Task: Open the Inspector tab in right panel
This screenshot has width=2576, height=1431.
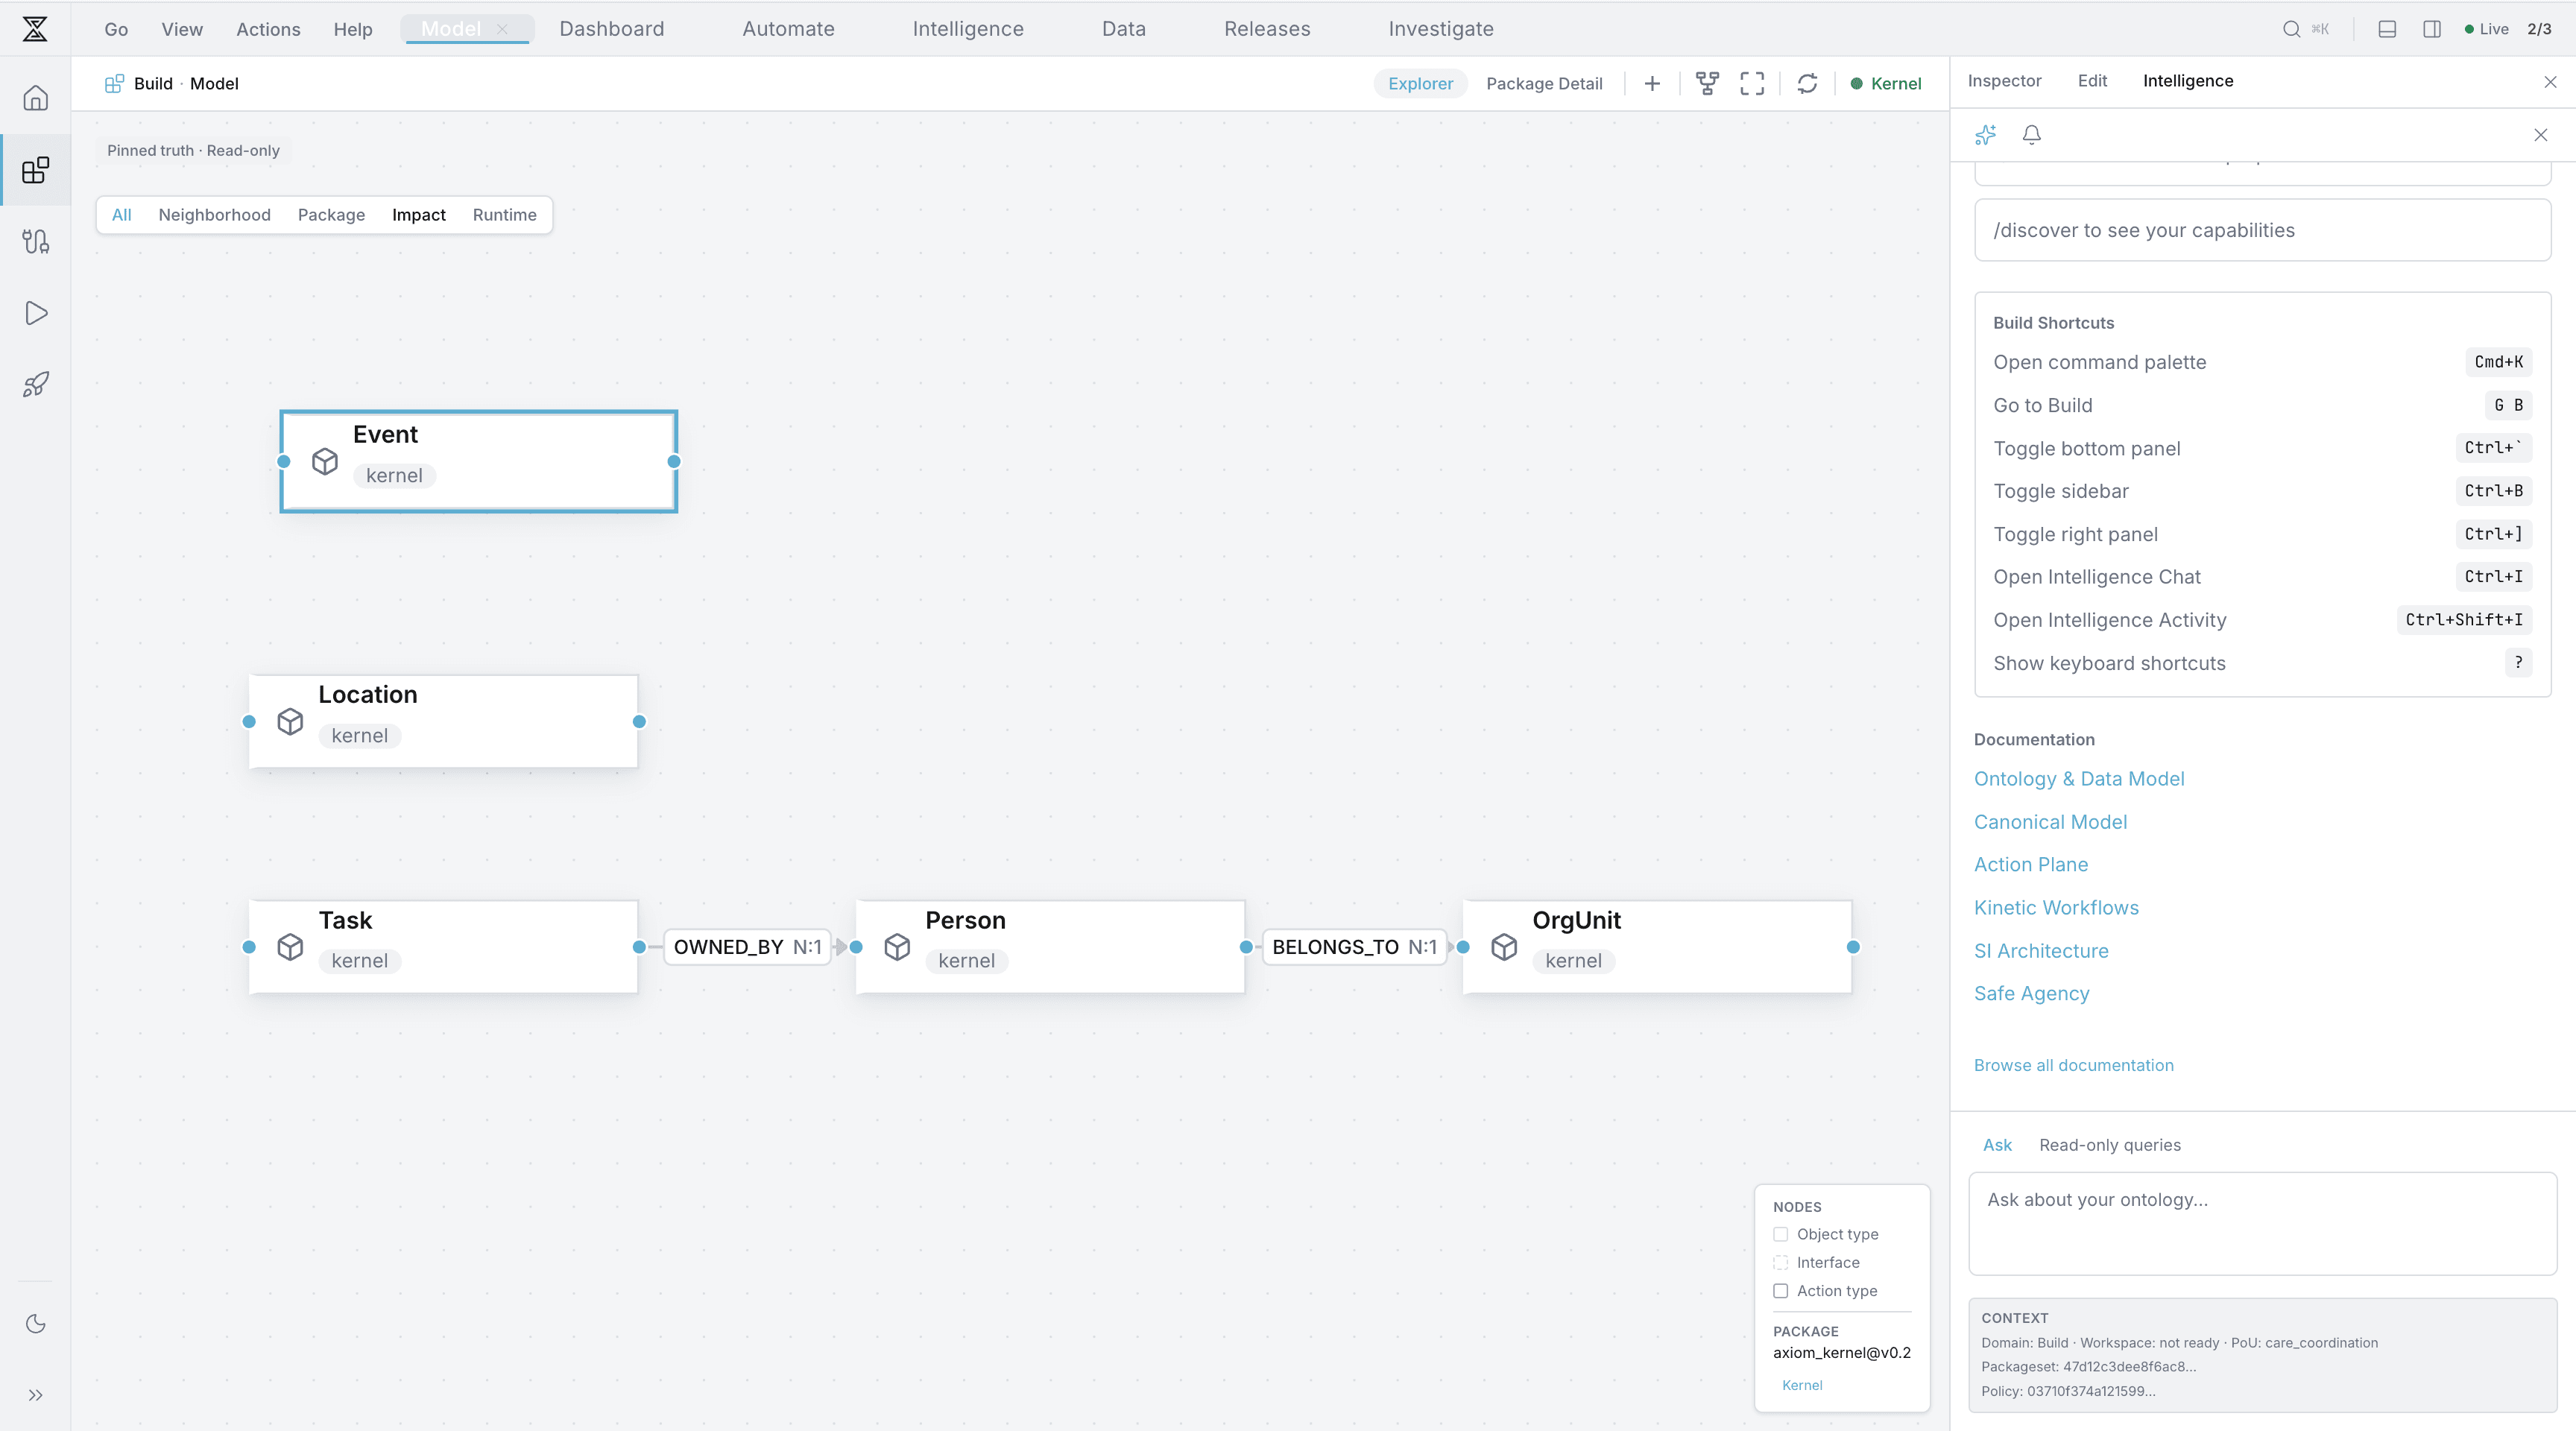Action: tap(2004, 81)
